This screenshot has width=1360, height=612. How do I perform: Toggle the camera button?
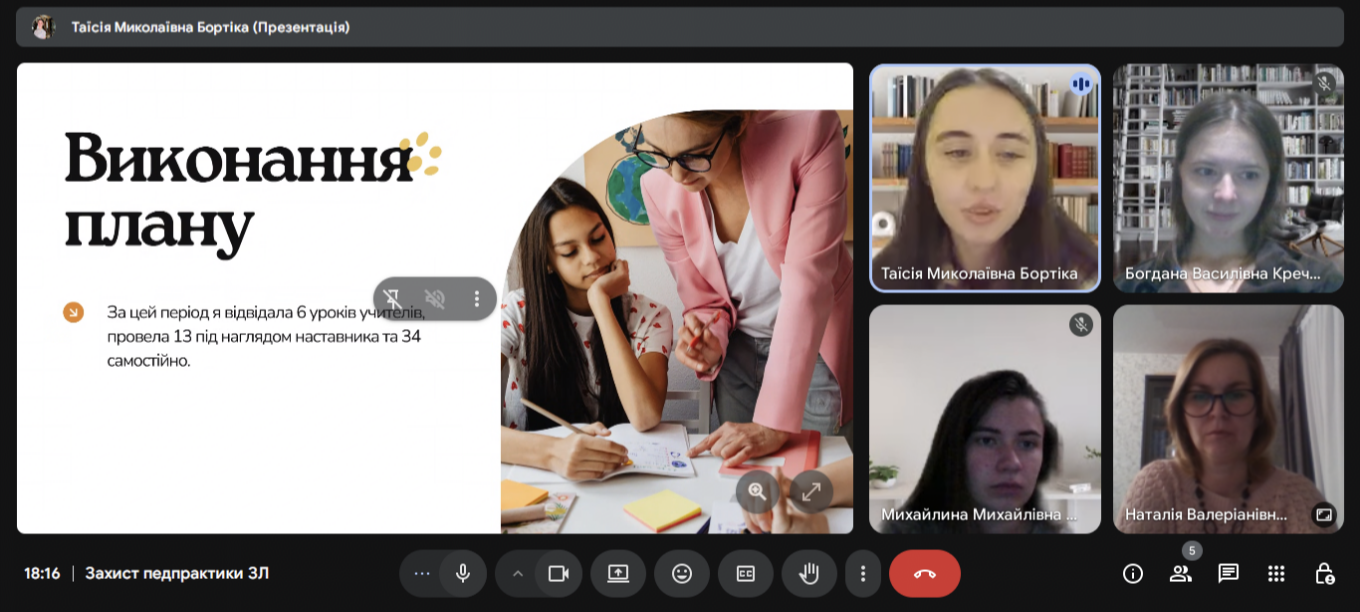(558, 573)
